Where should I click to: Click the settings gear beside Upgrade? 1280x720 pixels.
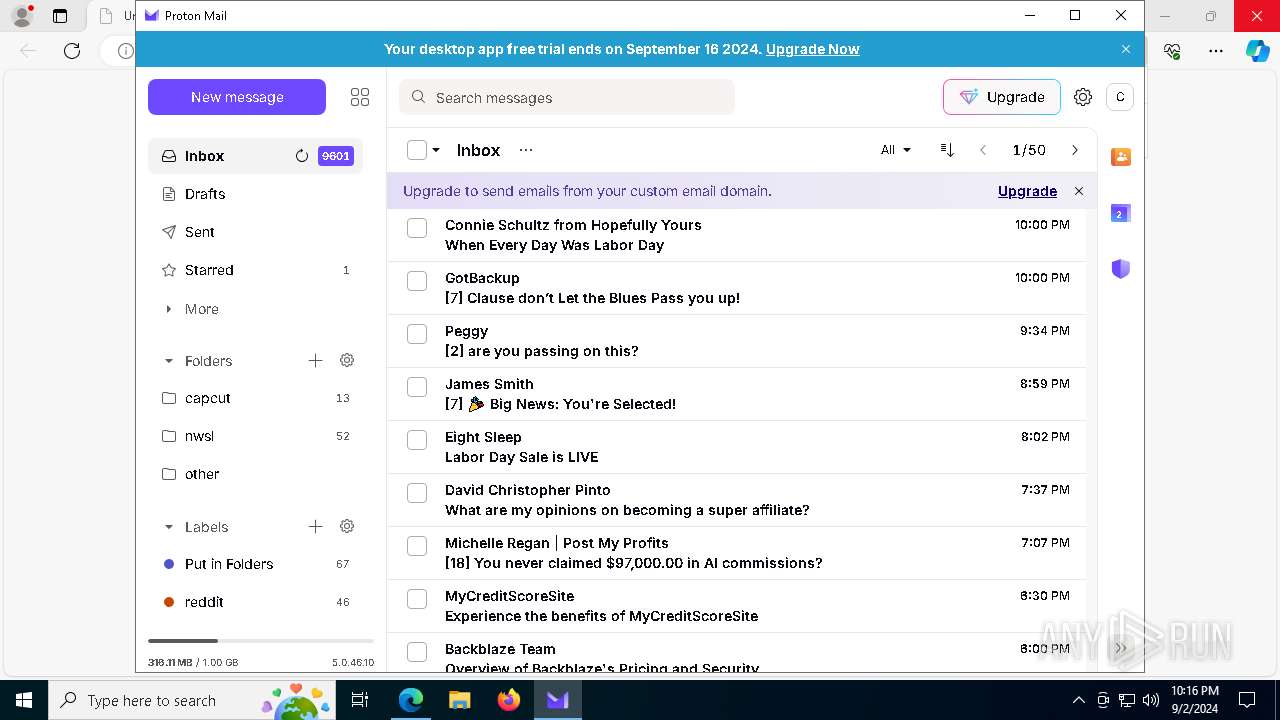pos(1083,97)
